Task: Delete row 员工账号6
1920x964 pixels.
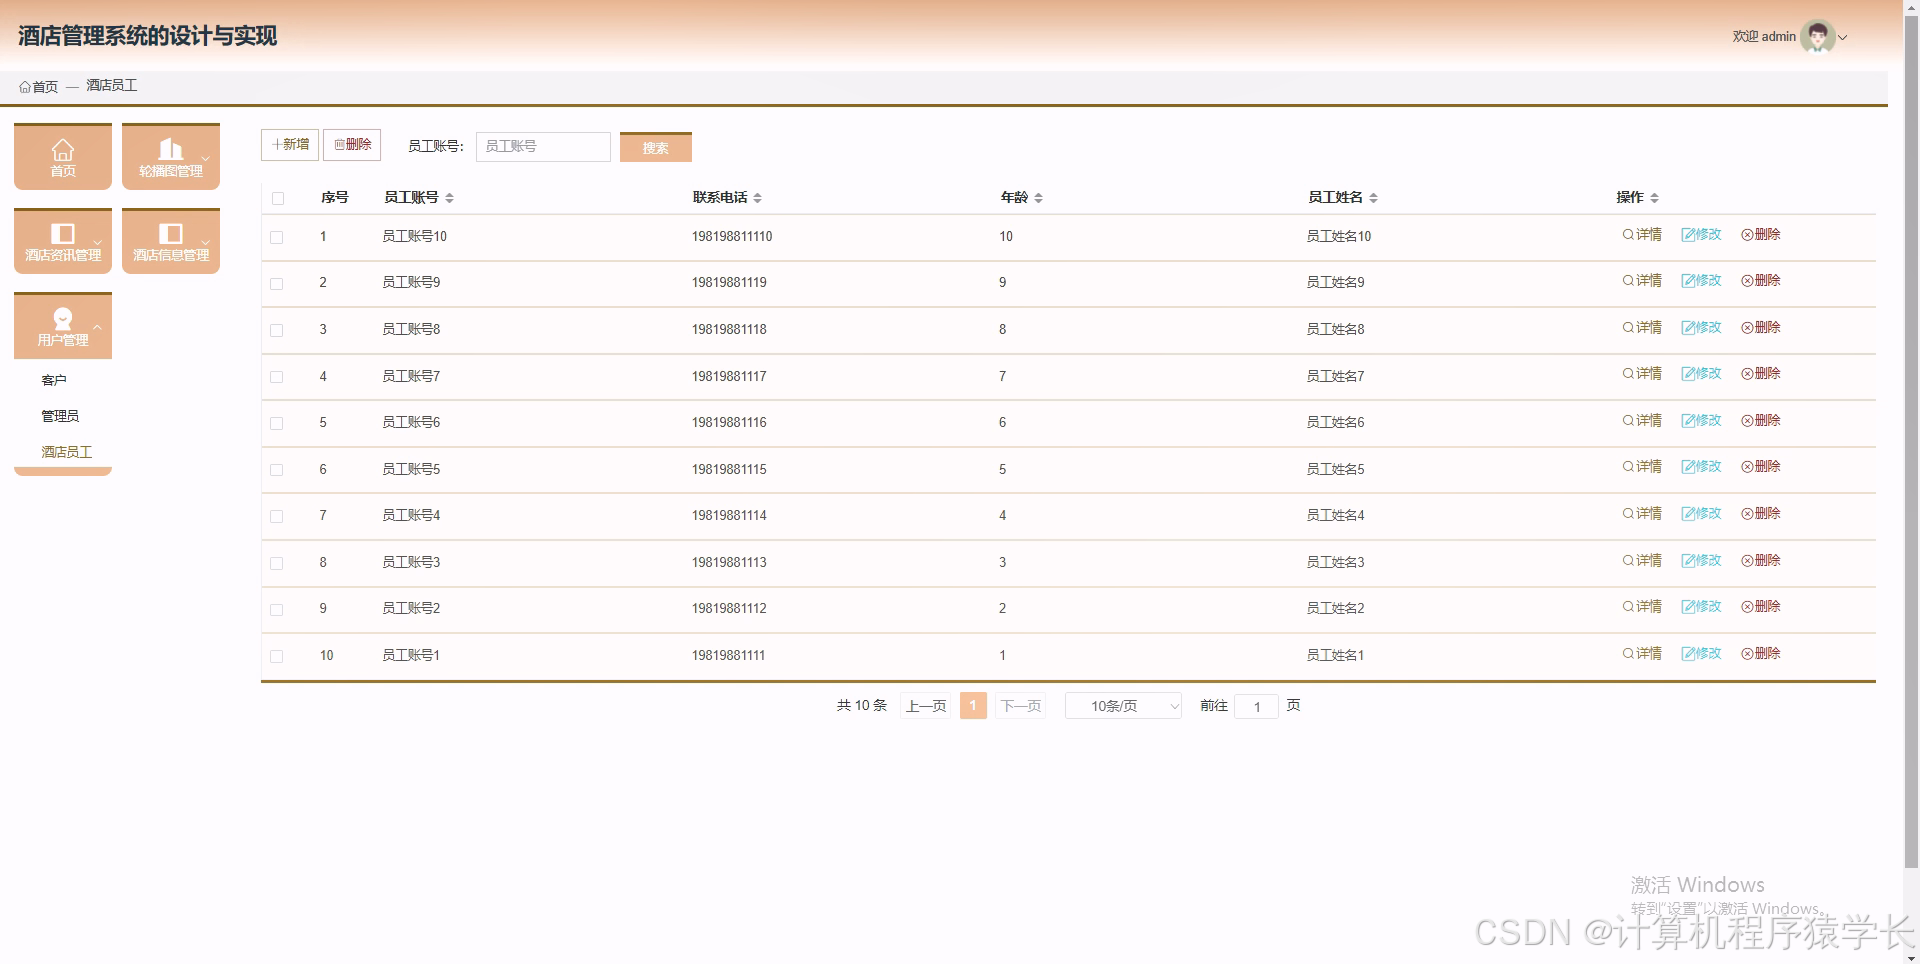Action: click(1761, 421)
